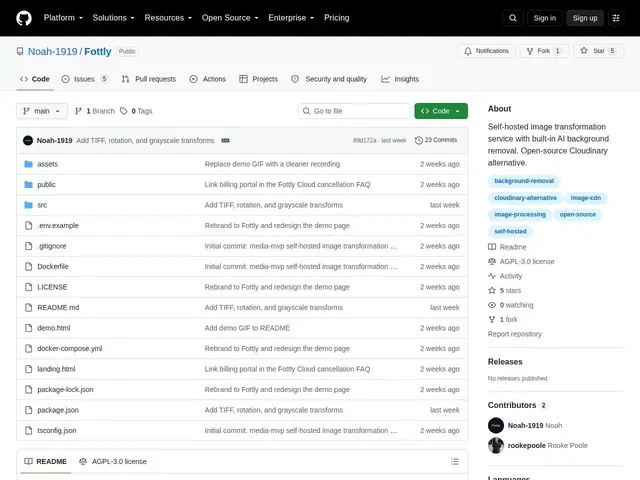Image resolution: width=640 pixels, height=480 pixels.
Task: Open the green Code clone dropdown
Action: [441, 111]
